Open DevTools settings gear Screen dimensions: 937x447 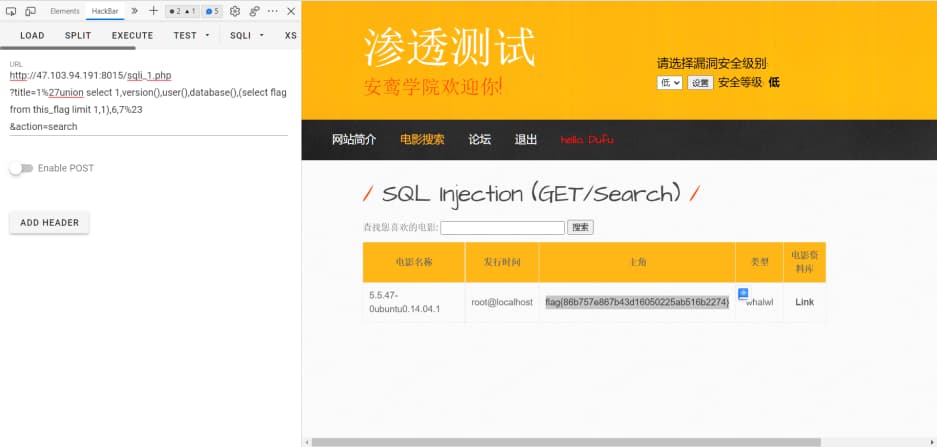pos(235,11)
